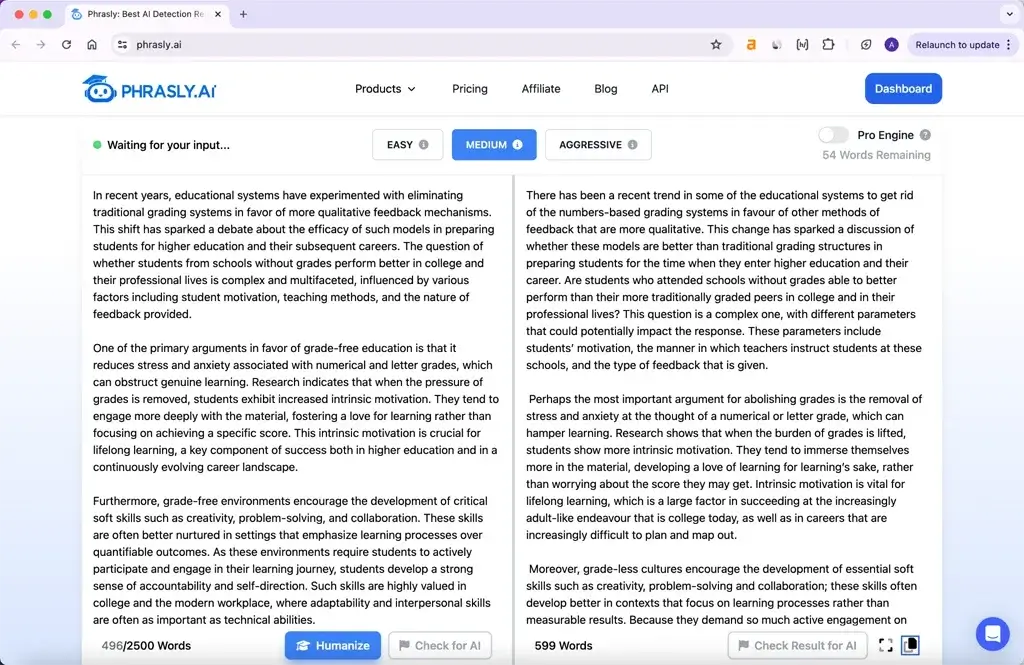Viewport: 1024px width, 665px height.
Task: Open the profile avatar A
Action: pos(891,44)
